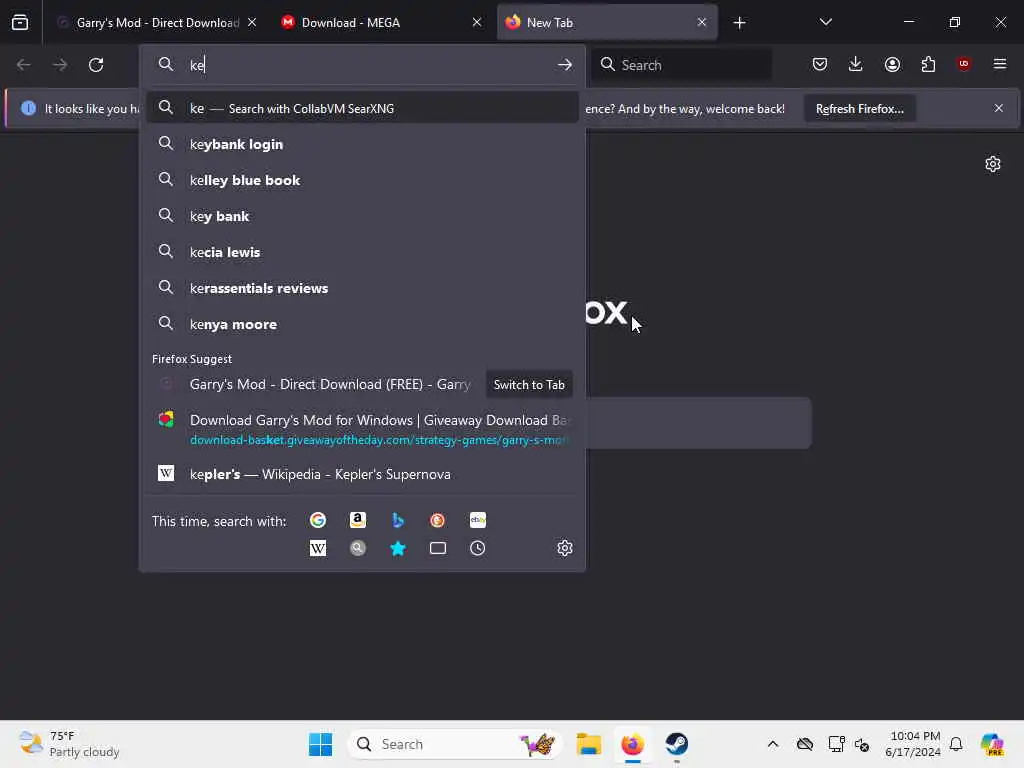Open the Downloads panel
This screenshot has height=768, width=1024.
point(856,64)
